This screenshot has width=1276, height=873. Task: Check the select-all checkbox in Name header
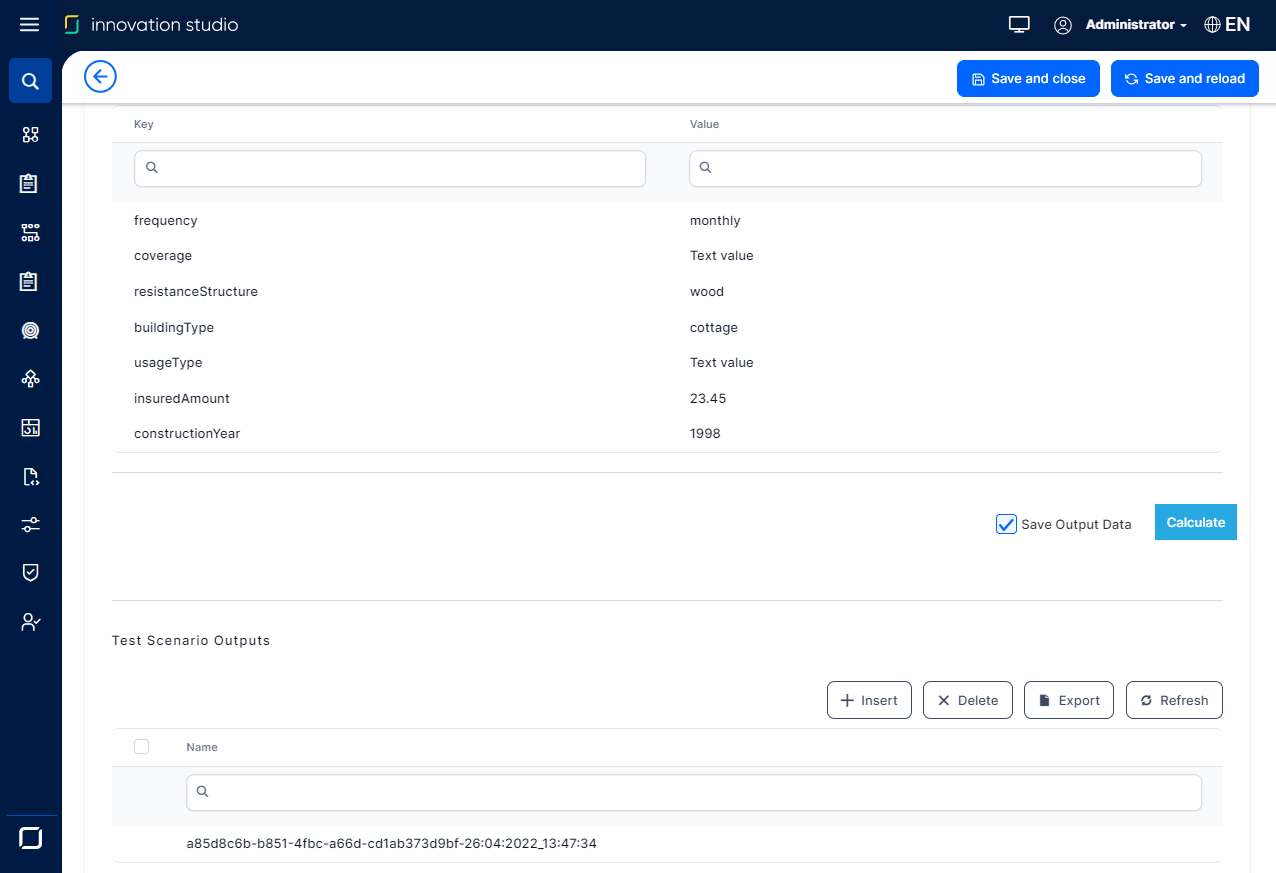pyautogui.click(x=141, y=746)
